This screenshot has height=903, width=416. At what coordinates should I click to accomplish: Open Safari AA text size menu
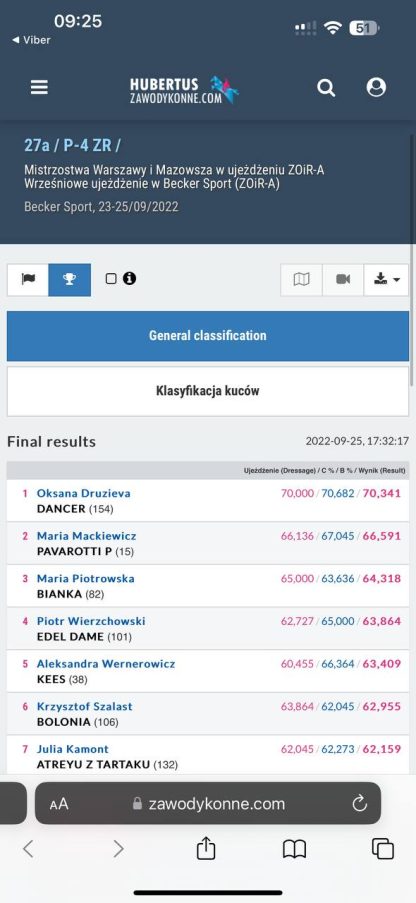59,804
